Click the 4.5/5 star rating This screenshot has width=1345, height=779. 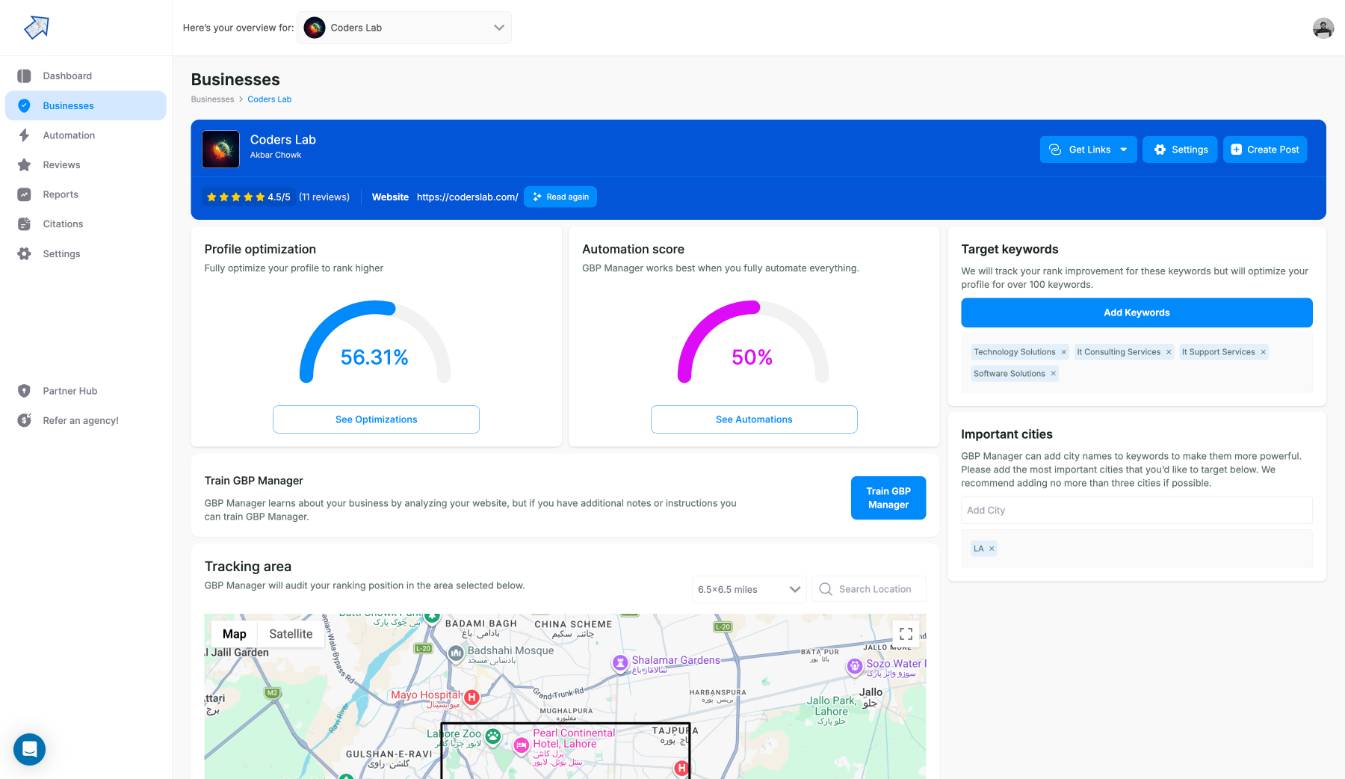coord(249,197)
